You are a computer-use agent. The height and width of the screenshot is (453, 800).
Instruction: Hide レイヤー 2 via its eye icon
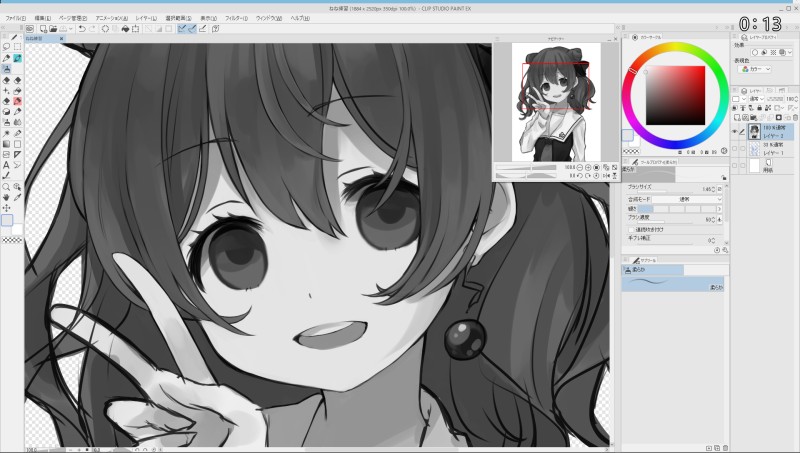[735, 132]
